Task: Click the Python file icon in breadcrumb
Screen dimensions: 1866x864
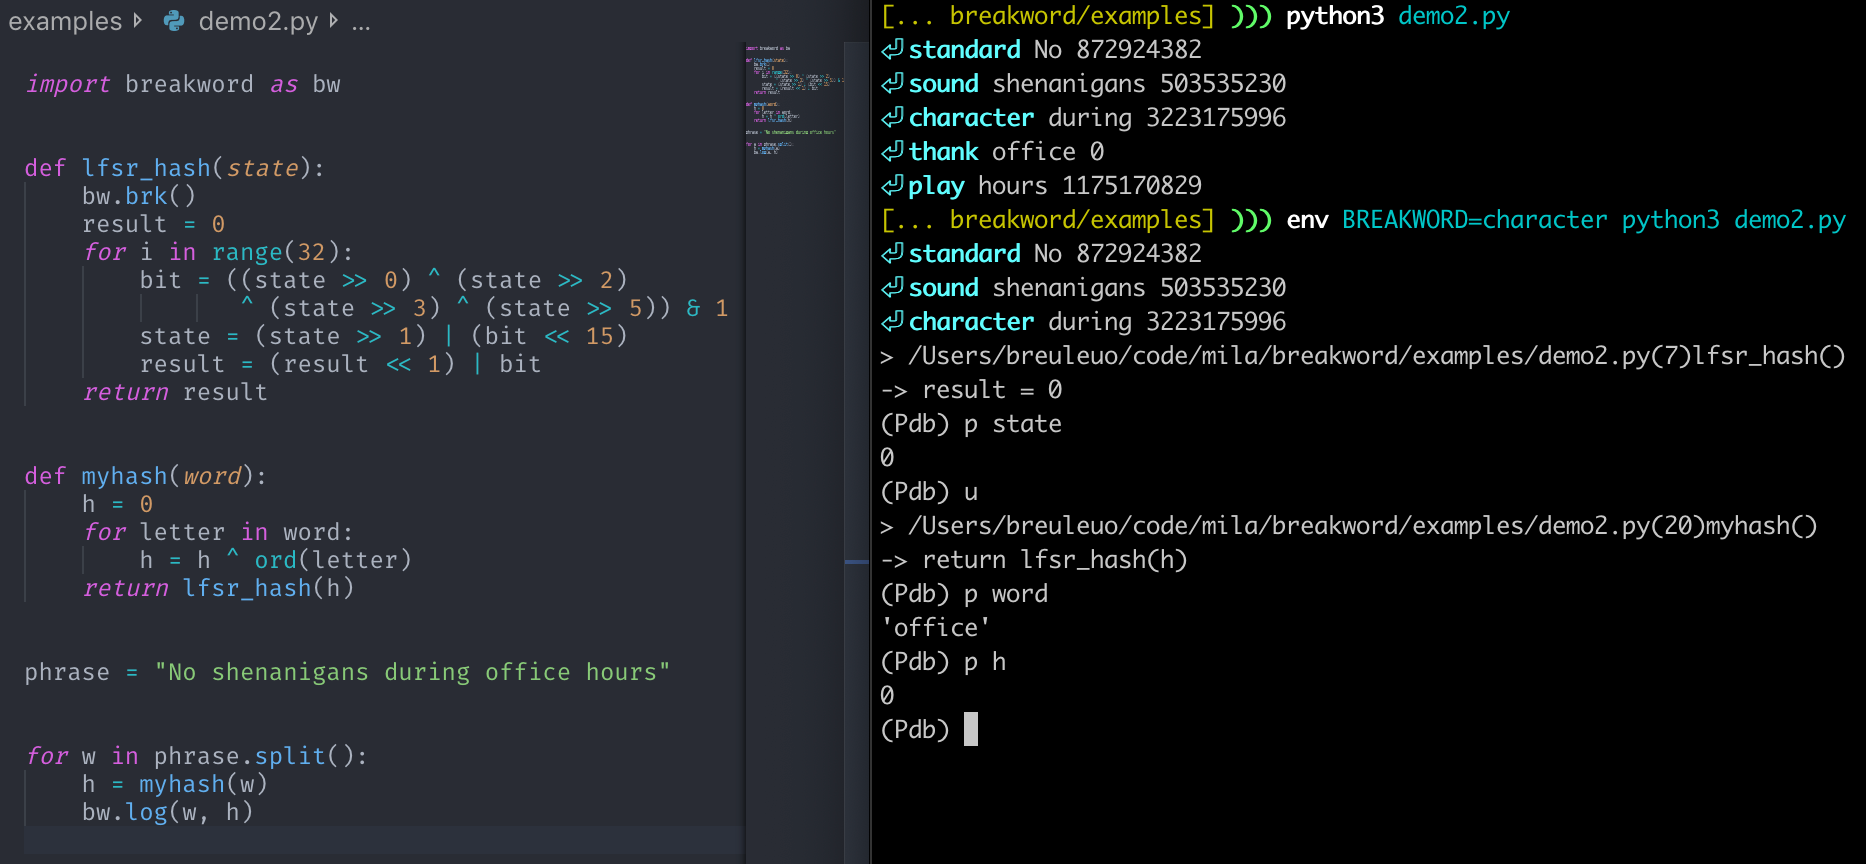Action: [x=174, y=21]
